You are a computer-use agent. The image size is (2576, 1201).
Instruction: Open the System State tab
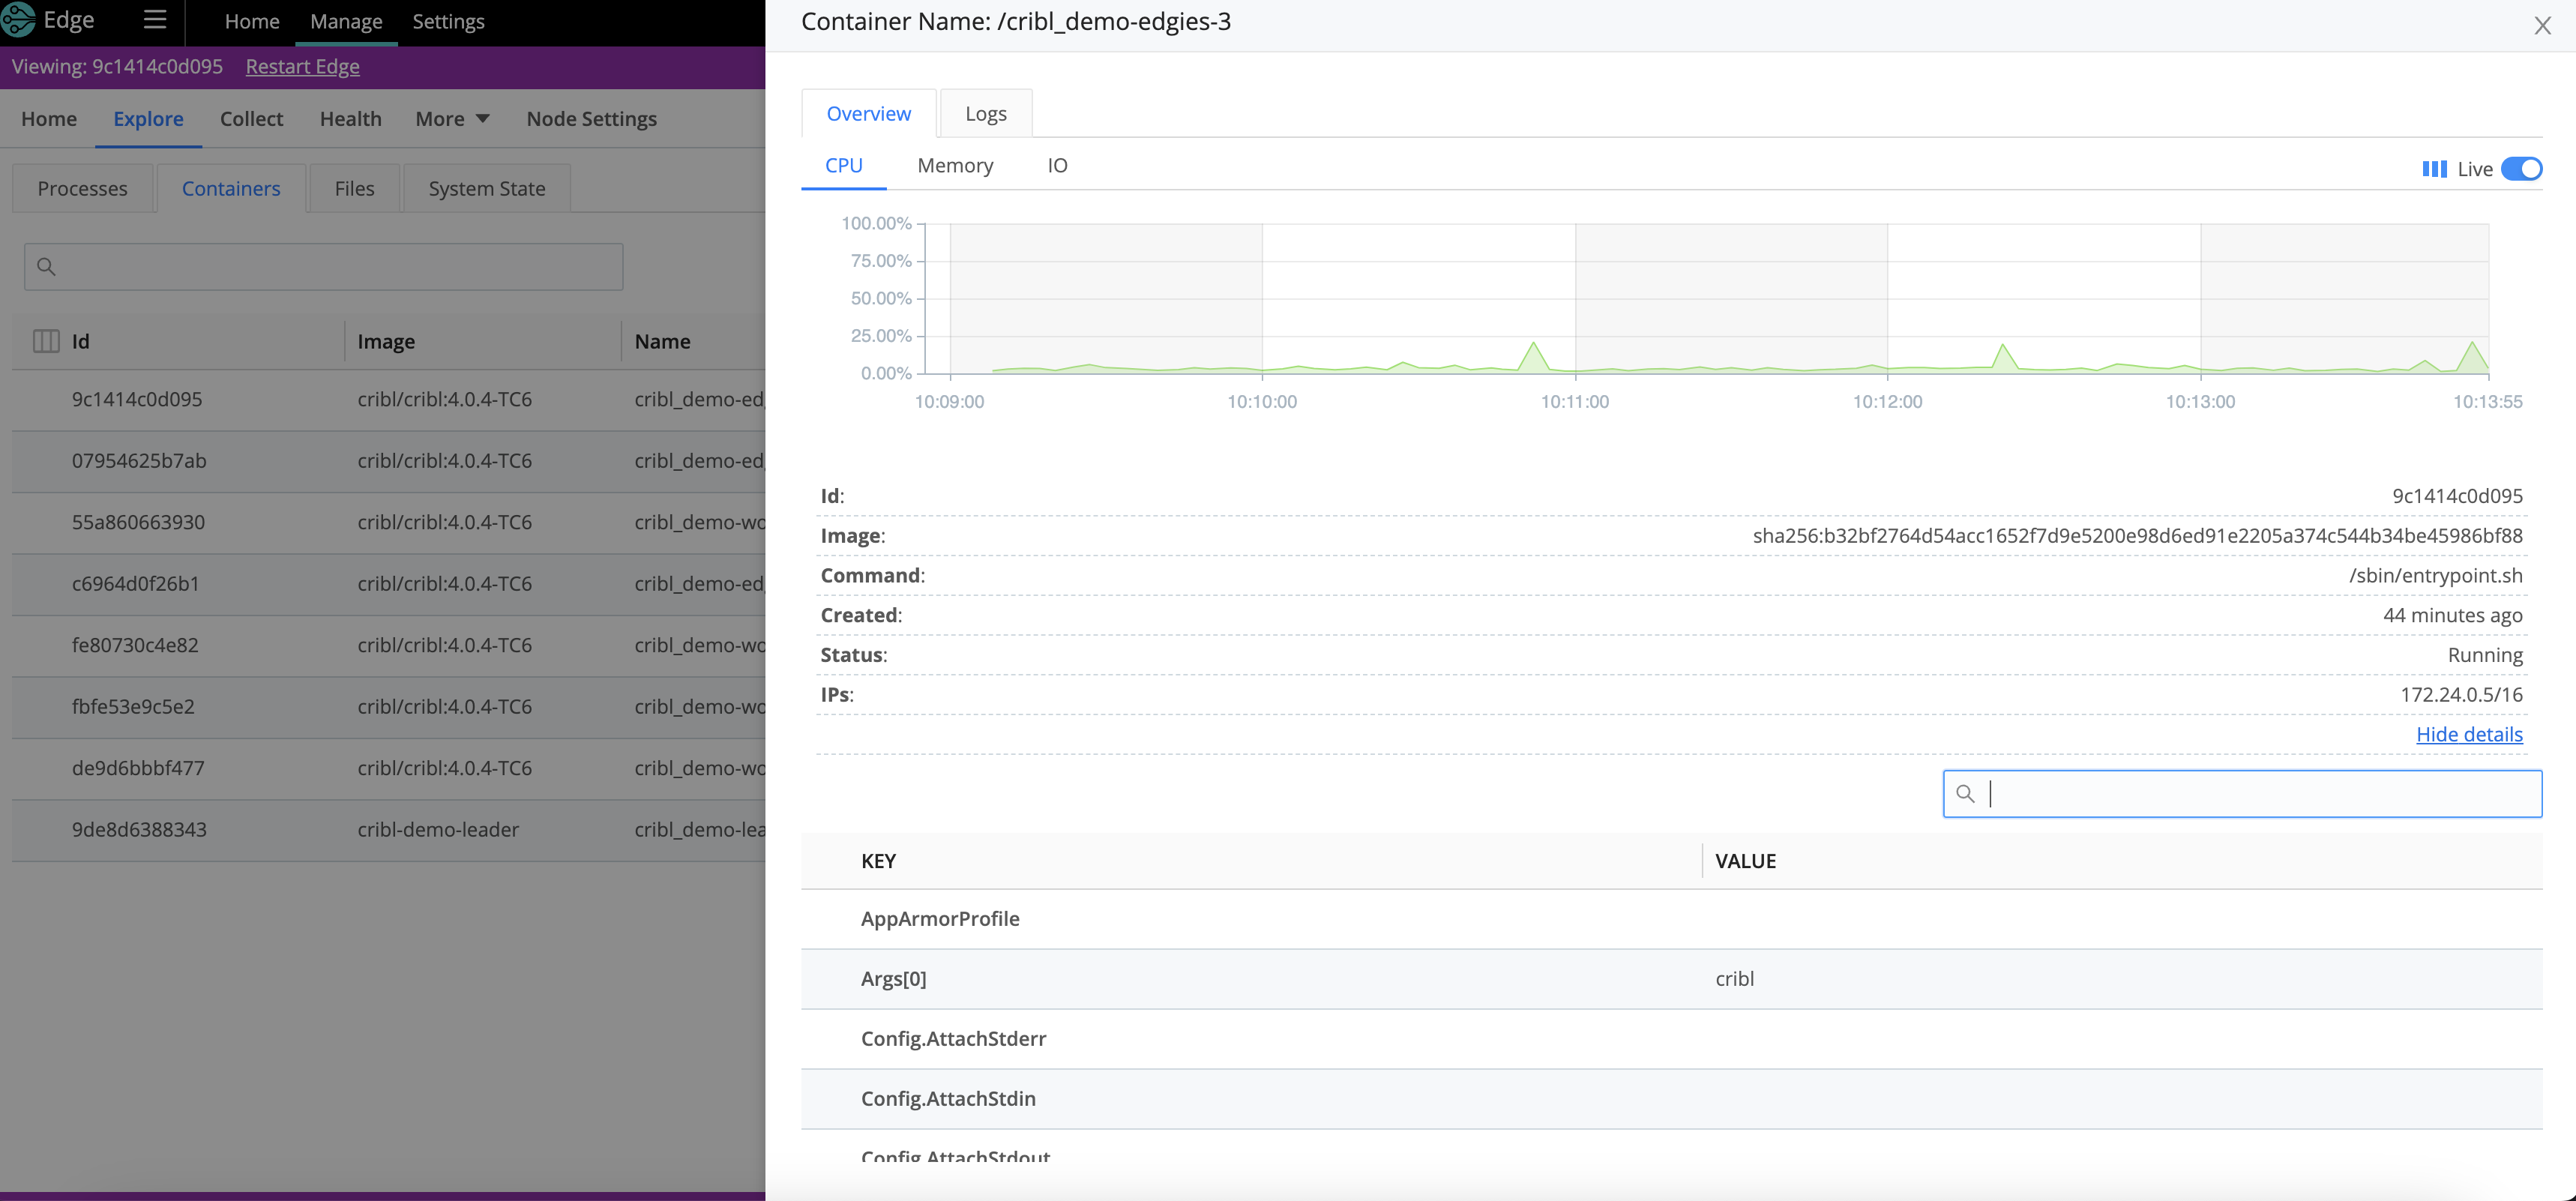tap(486, 189)
